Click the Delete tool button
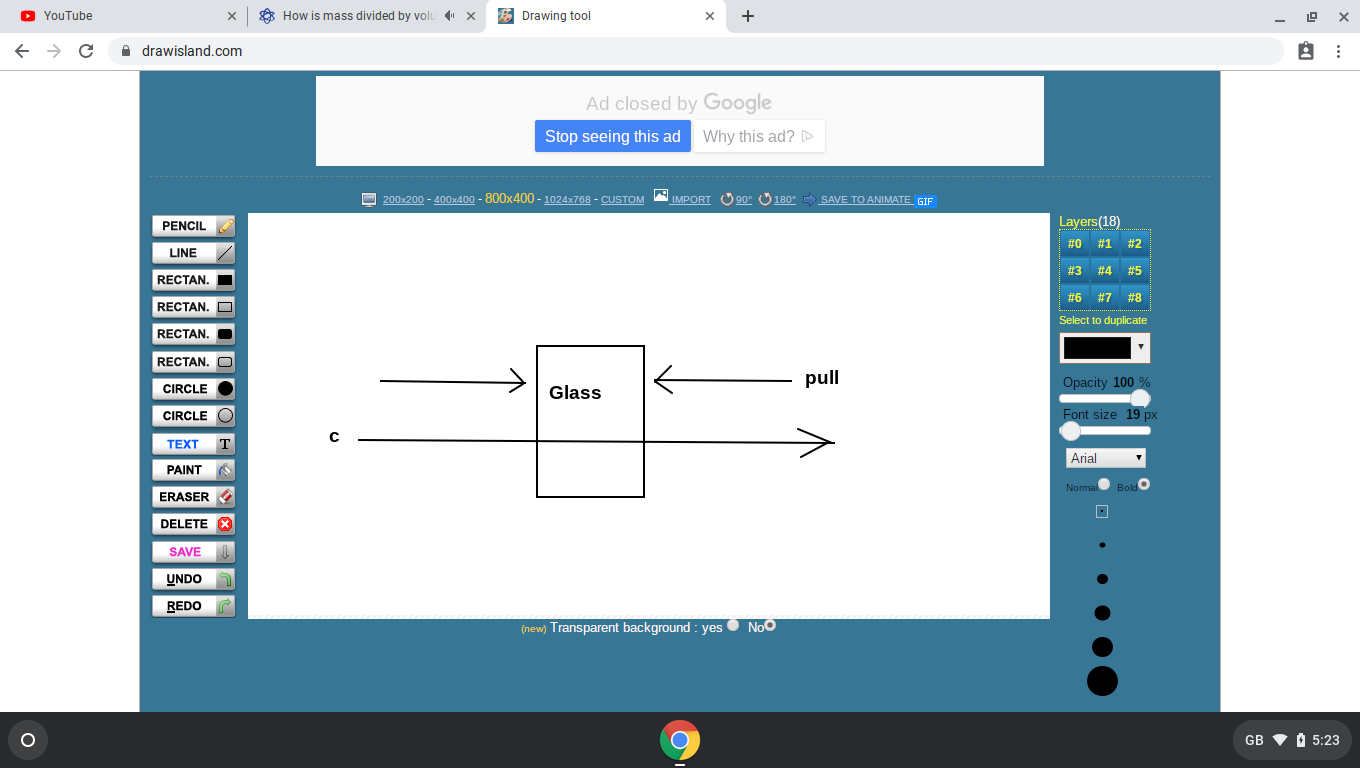The image size is (1360, 768). click(193, 524)
